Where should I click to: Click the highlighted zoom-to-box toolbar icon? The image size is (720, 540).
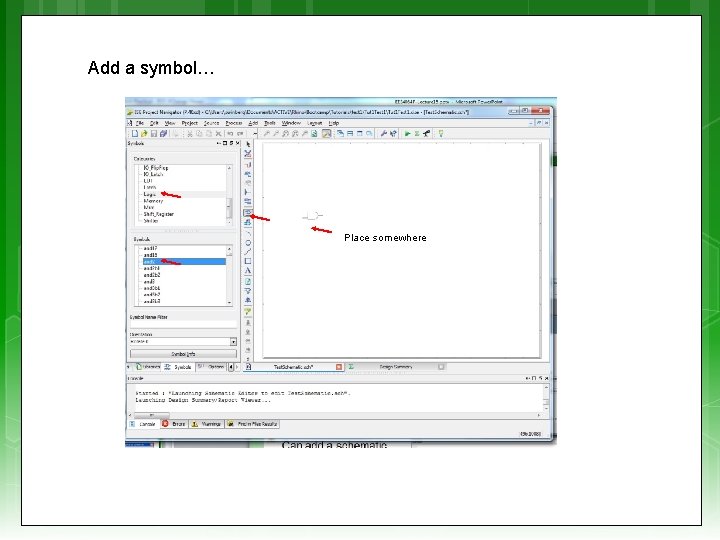(x=326, y=134)
